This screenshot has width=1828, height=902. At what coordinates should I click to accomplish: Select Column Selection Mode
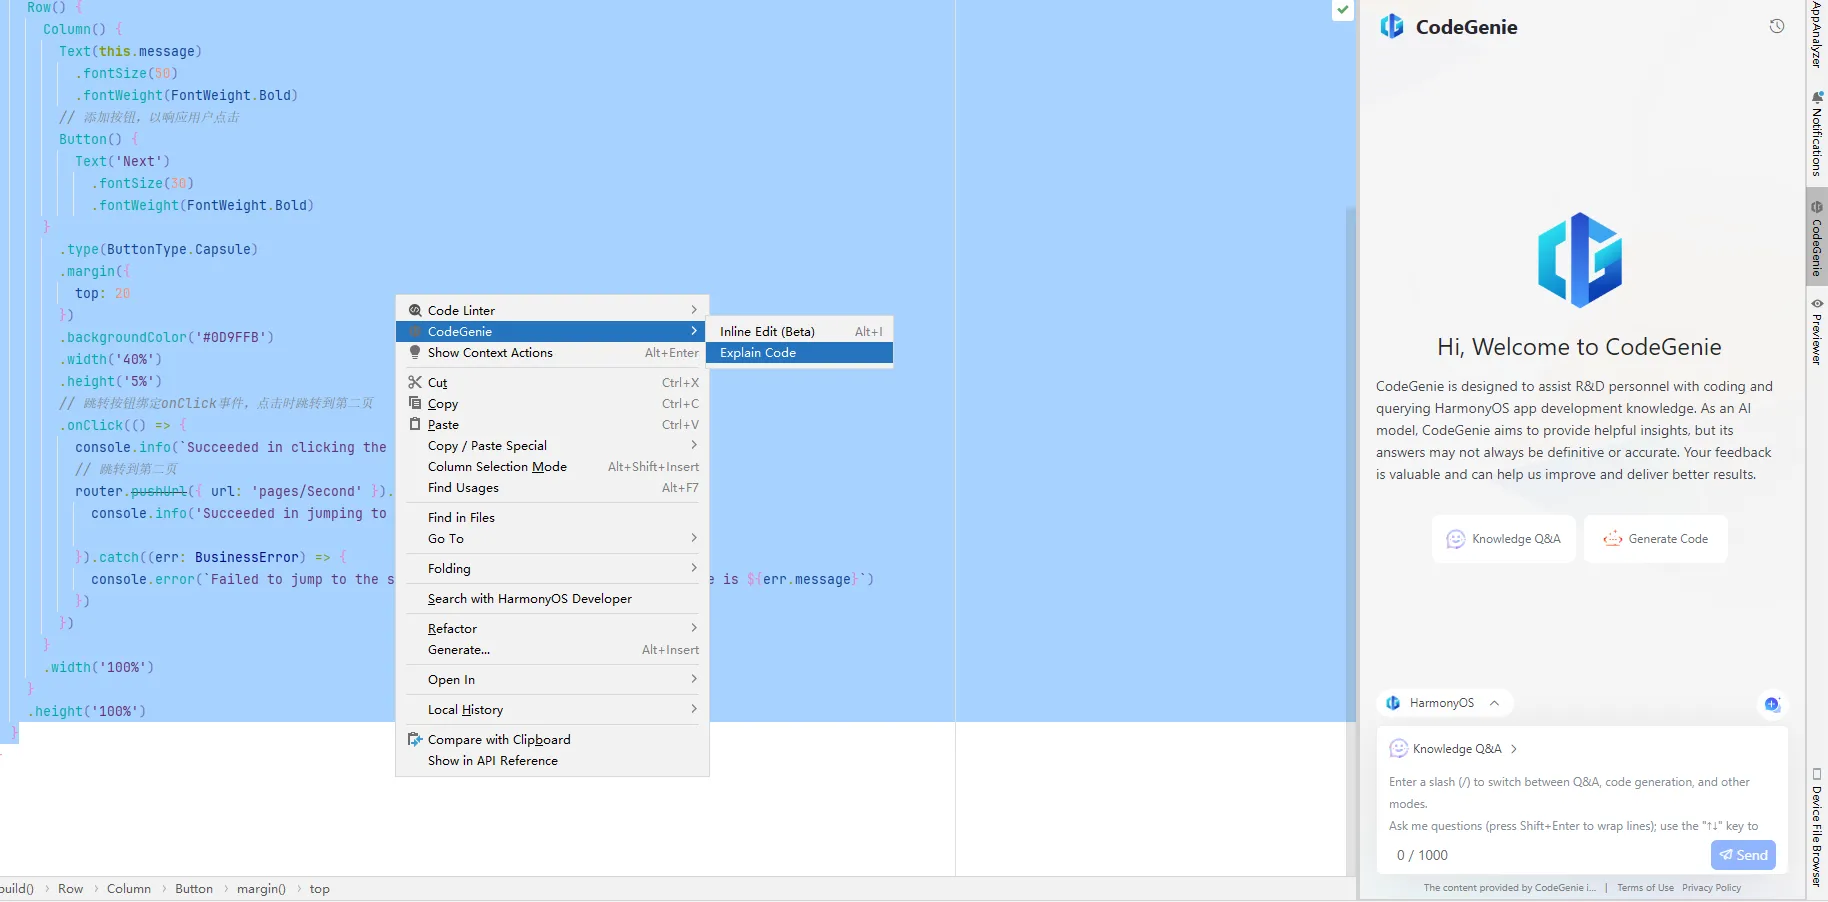point(552,467)
